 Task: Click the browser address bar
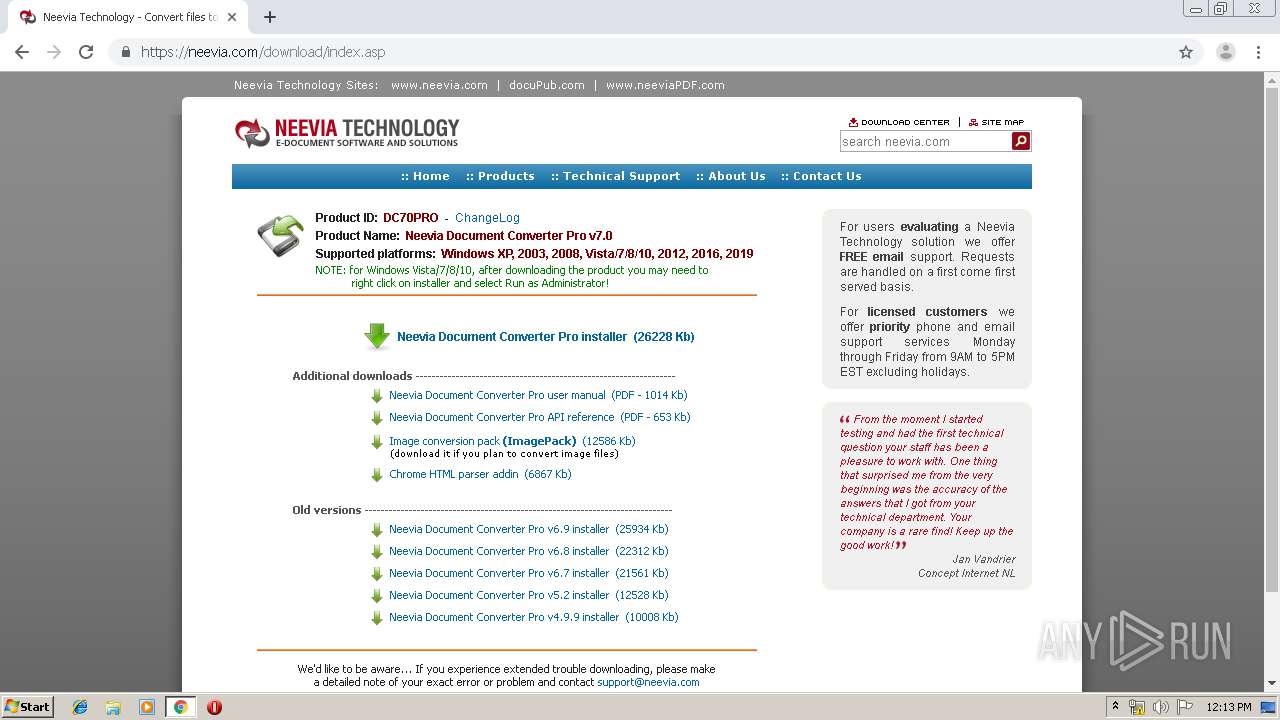(x=640, y=52)
